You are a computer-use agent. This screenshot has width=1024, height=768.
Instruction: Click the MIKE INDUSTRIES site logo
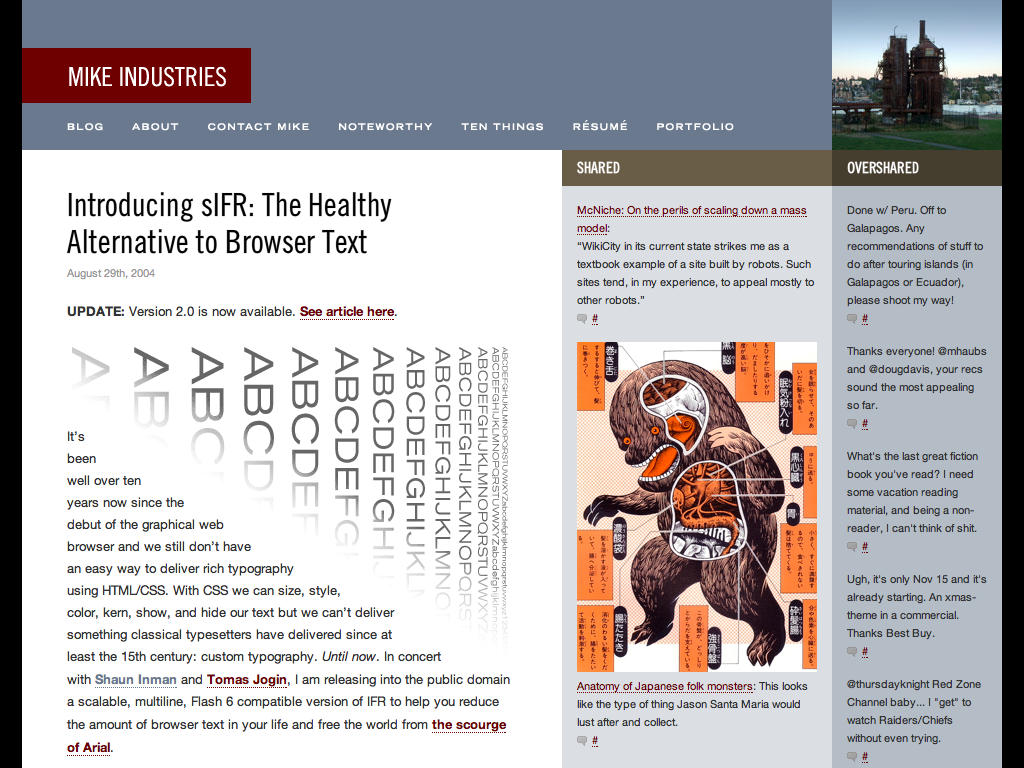coord(147,77)
